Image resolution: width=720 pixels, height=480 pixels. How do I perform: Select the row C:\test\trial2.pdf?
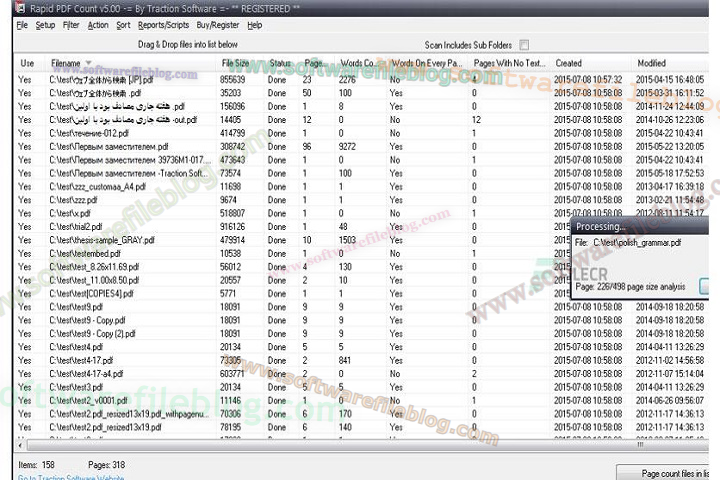294,227
